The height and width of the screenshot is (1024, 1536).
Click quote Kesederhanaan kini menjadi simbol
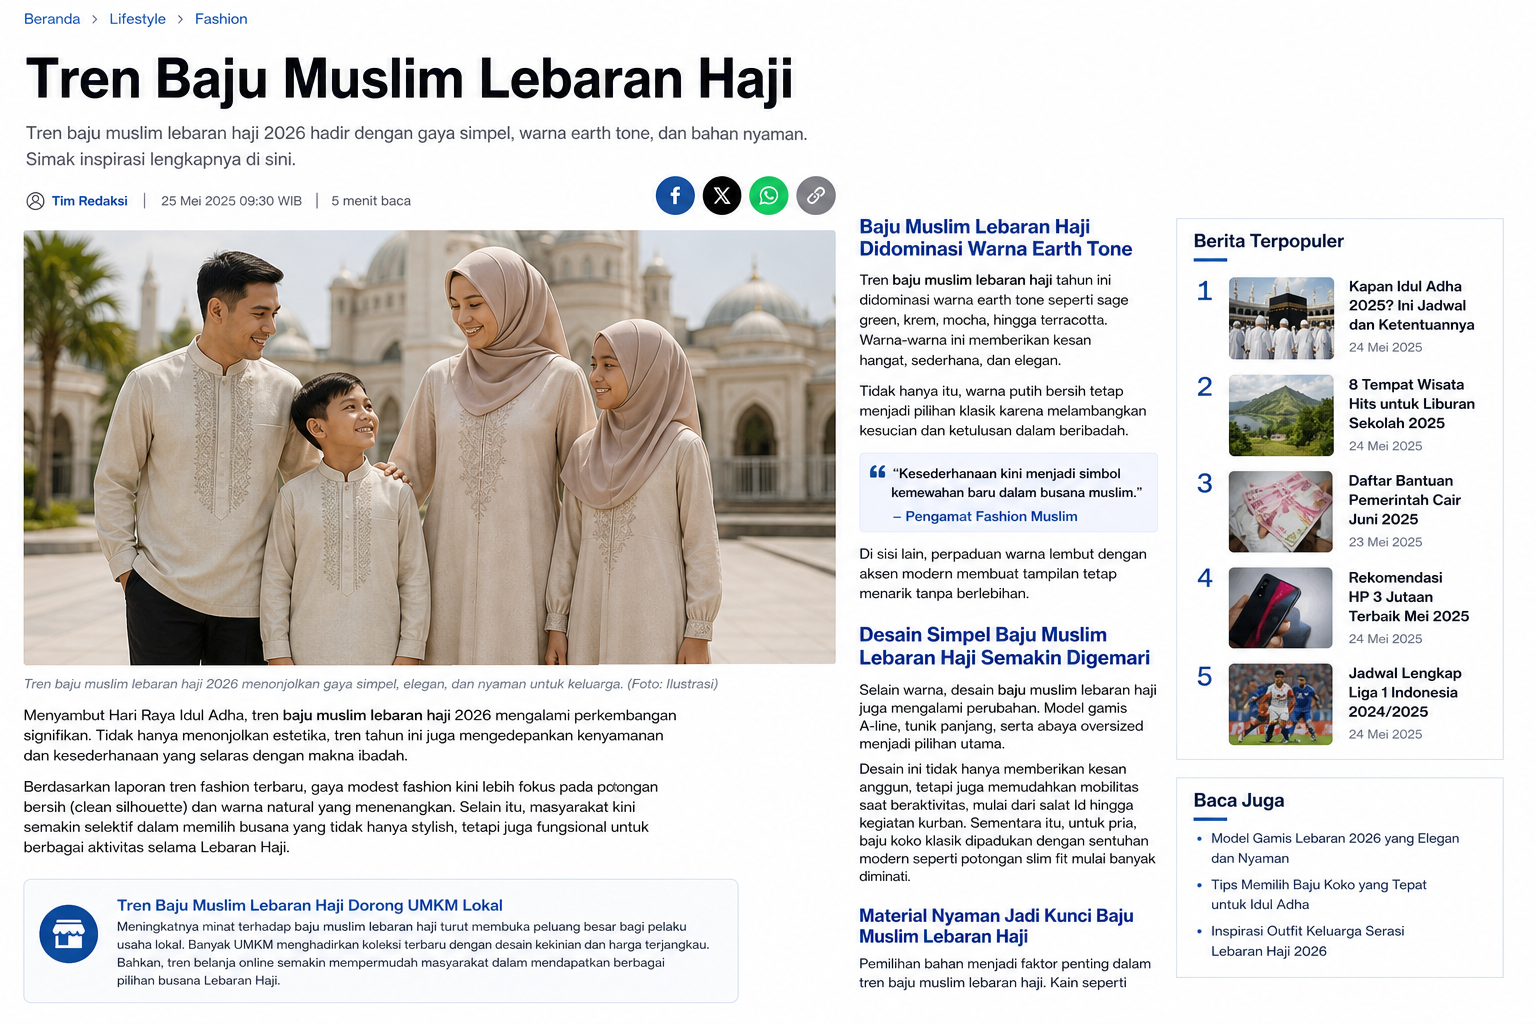tap(1016, 483)
